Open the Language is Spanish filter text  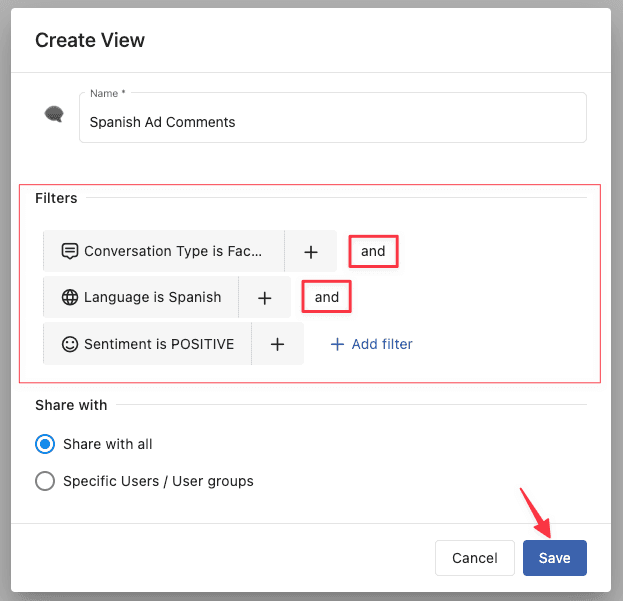click(152, 297)
